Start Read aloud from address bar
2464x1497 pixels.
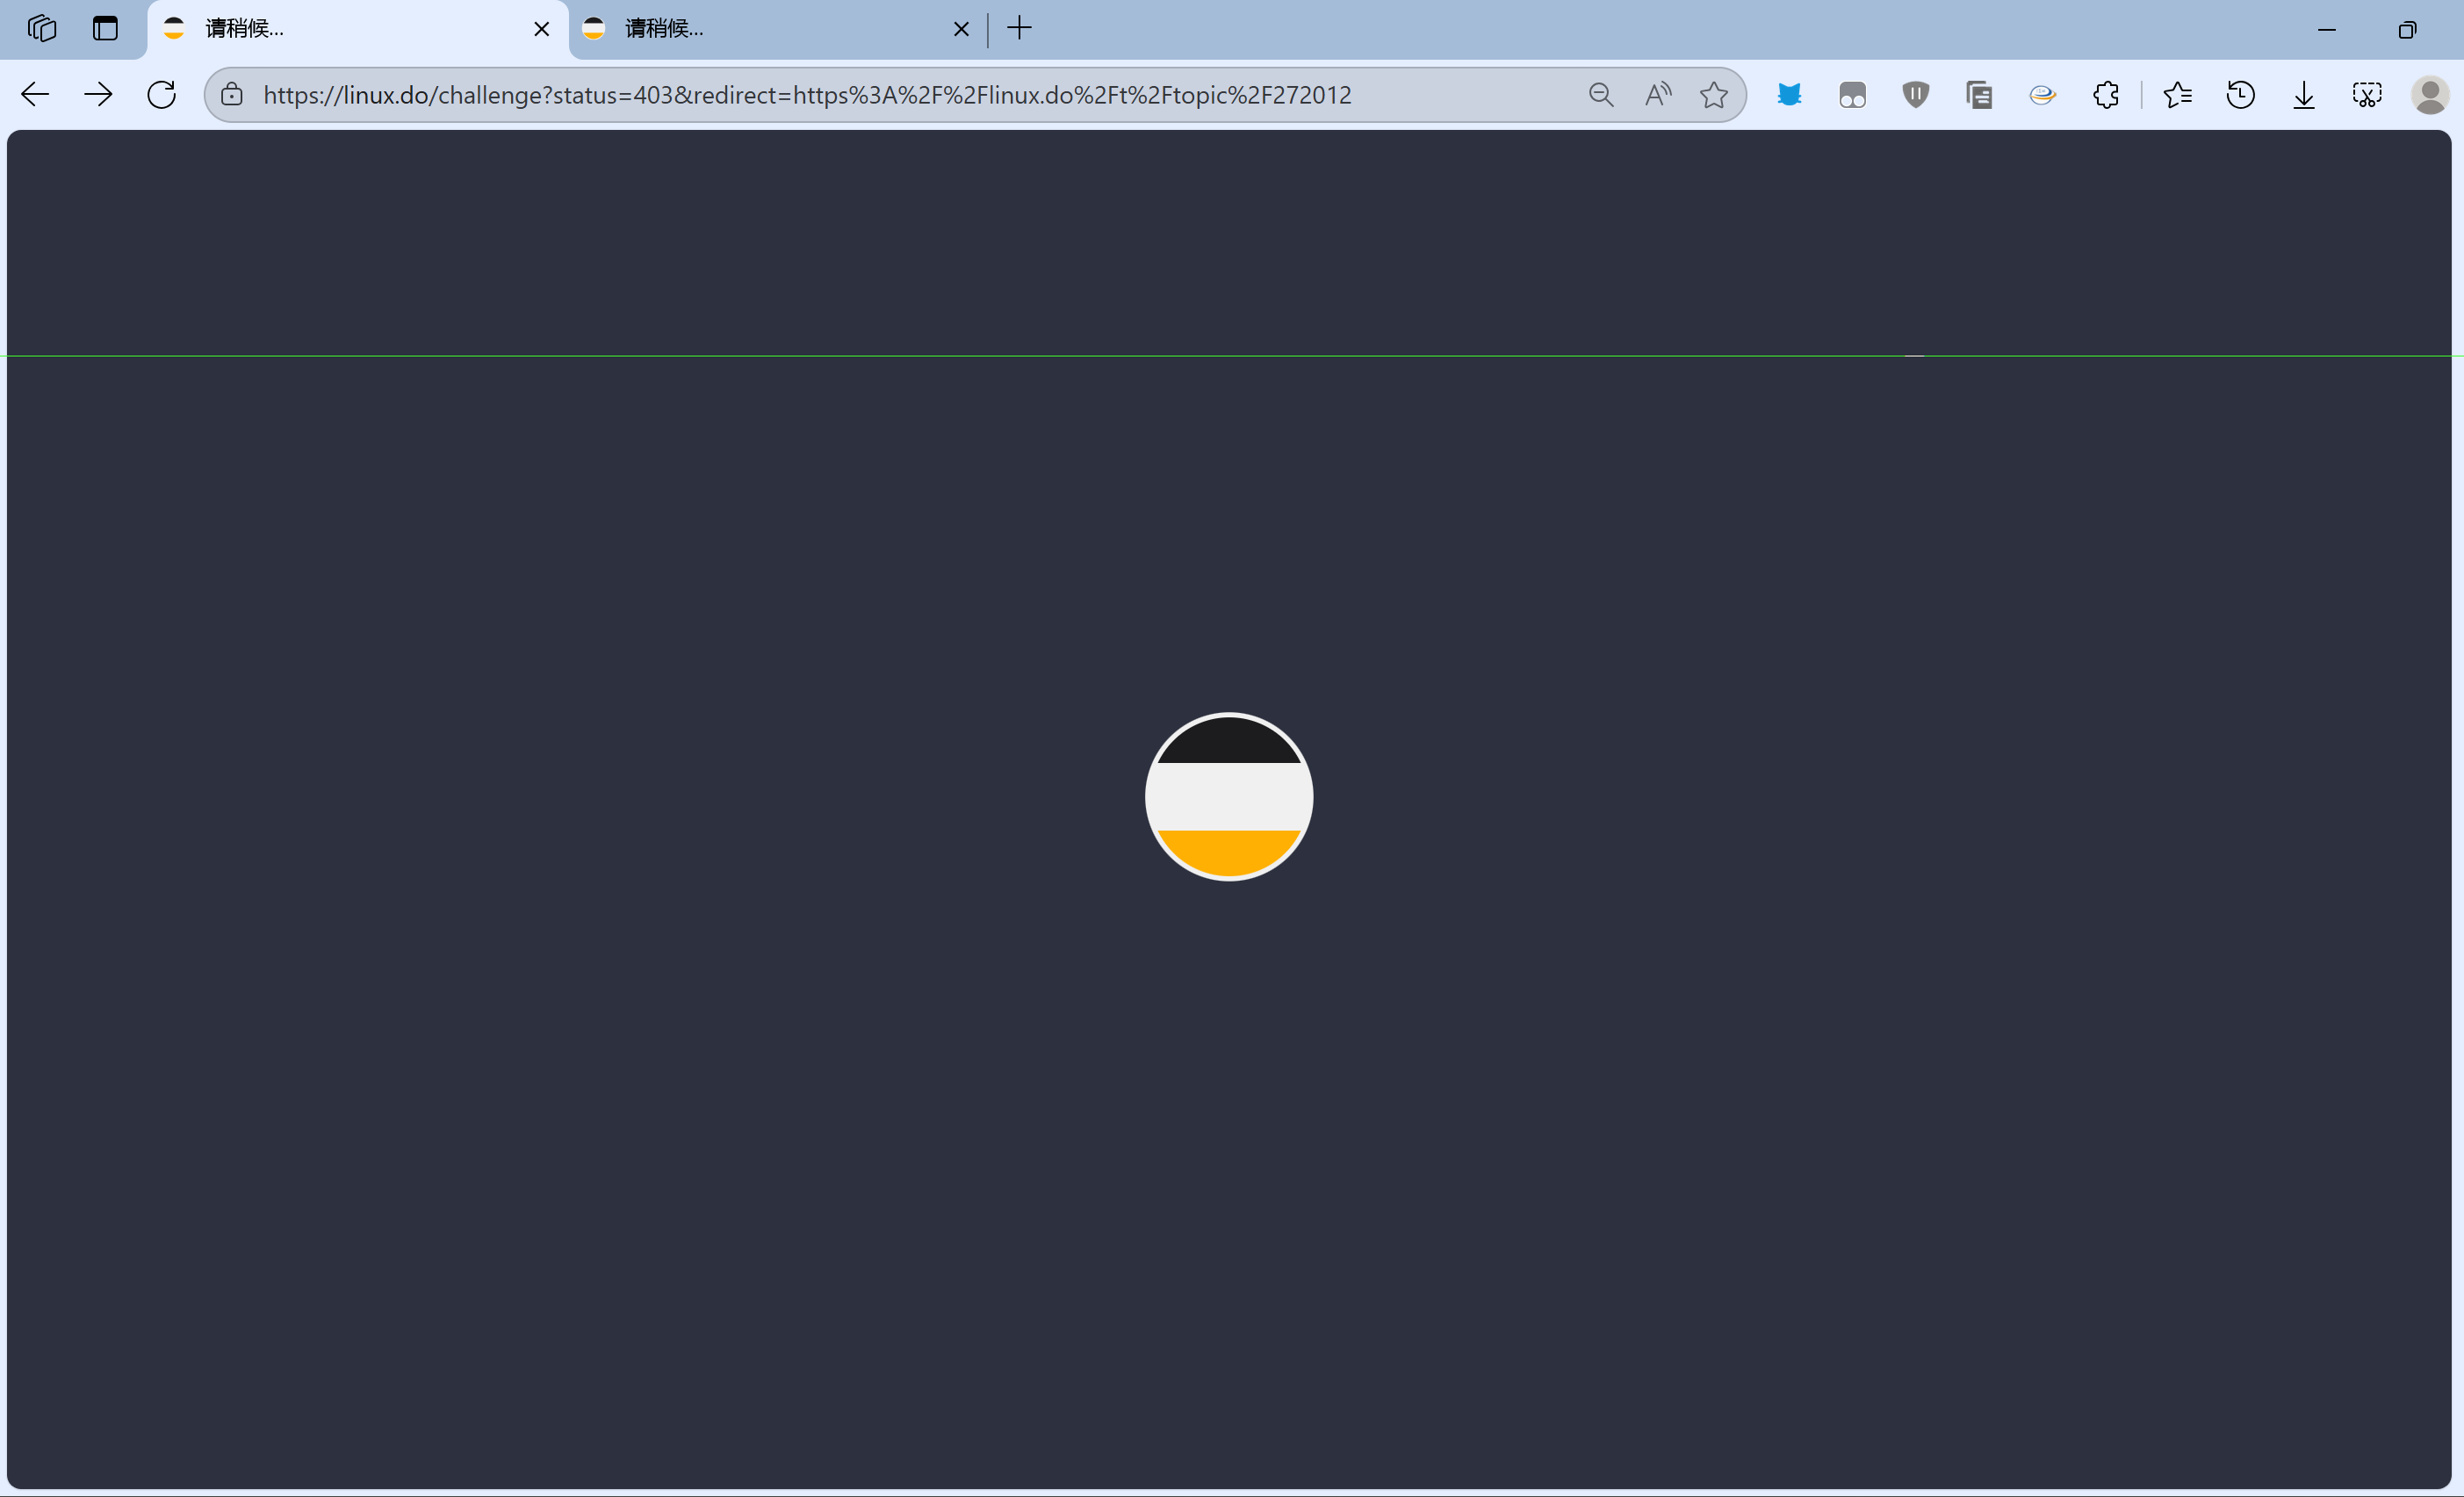(x=1658, y=95)
